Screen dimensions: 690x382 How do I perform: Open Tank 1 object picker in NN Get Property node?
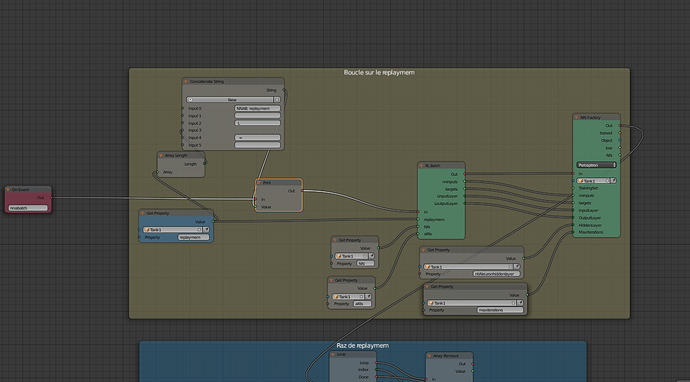(351, 256)
